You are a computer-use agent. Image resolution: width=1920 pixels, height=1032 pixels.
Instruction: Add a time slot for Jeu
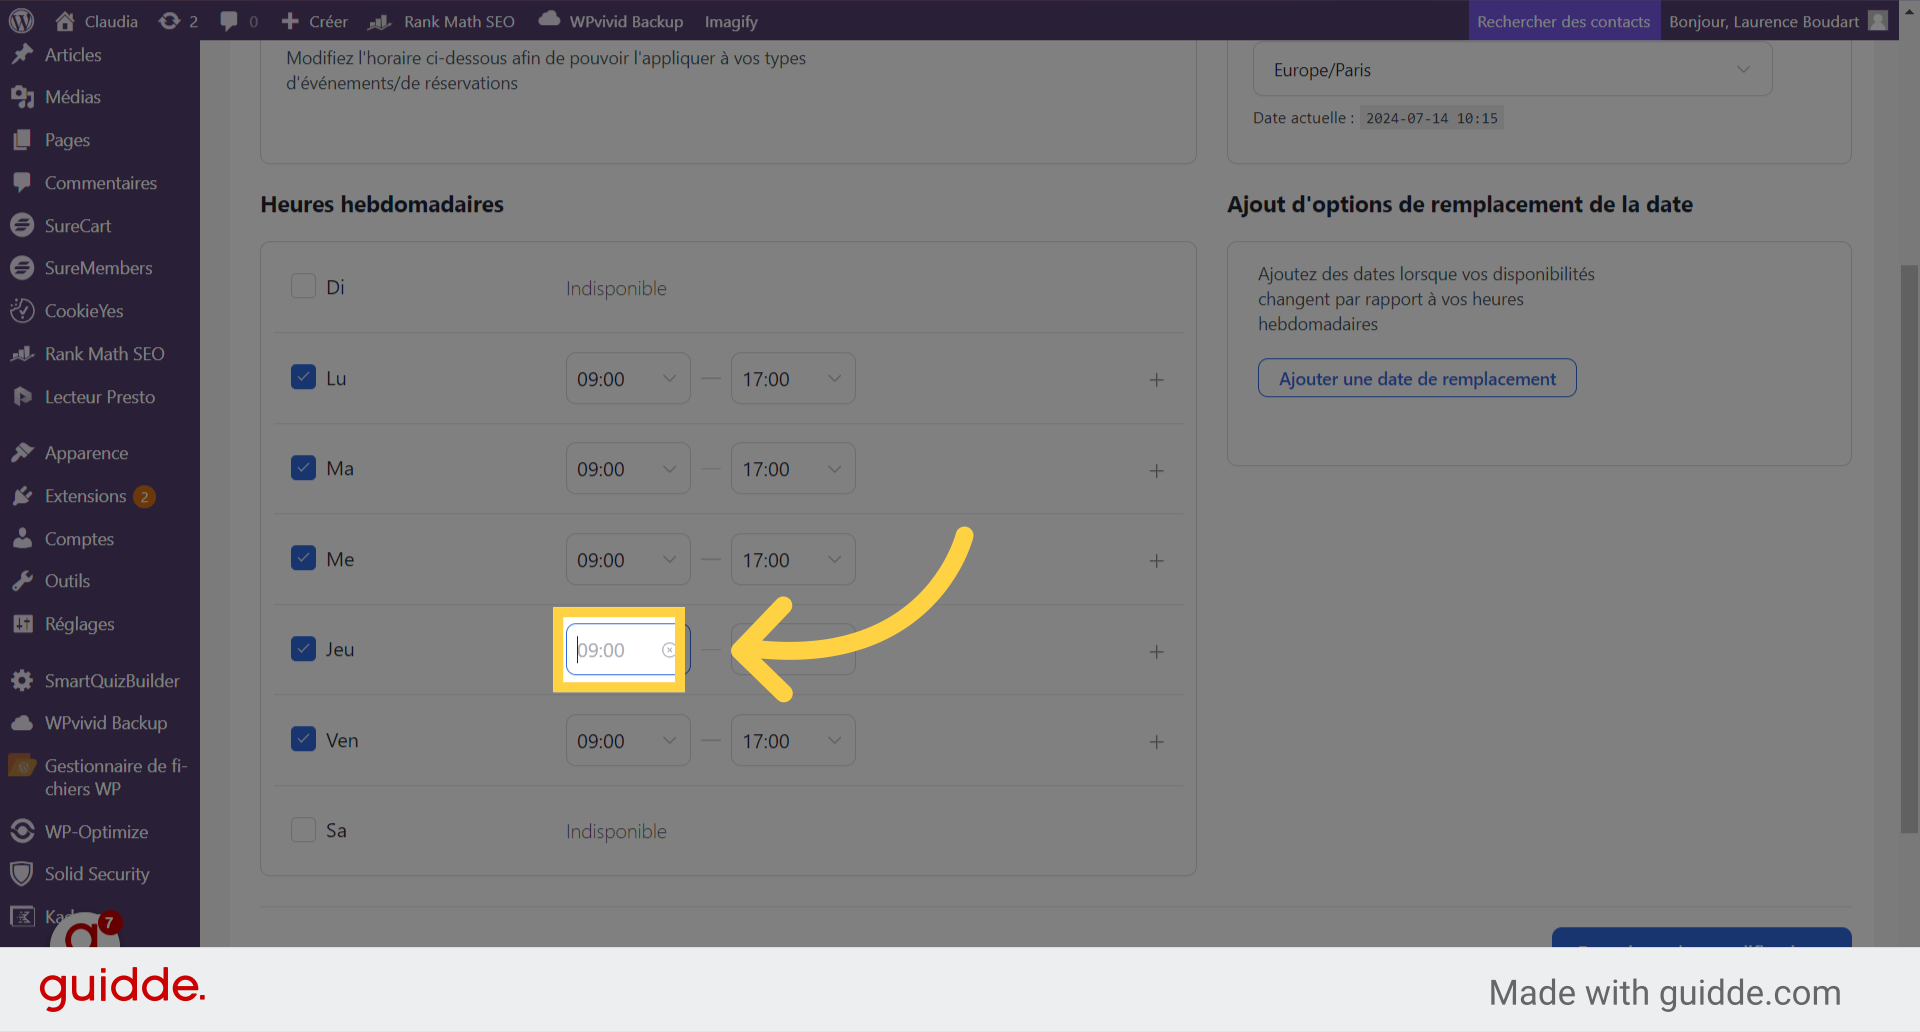[1156, 652]
